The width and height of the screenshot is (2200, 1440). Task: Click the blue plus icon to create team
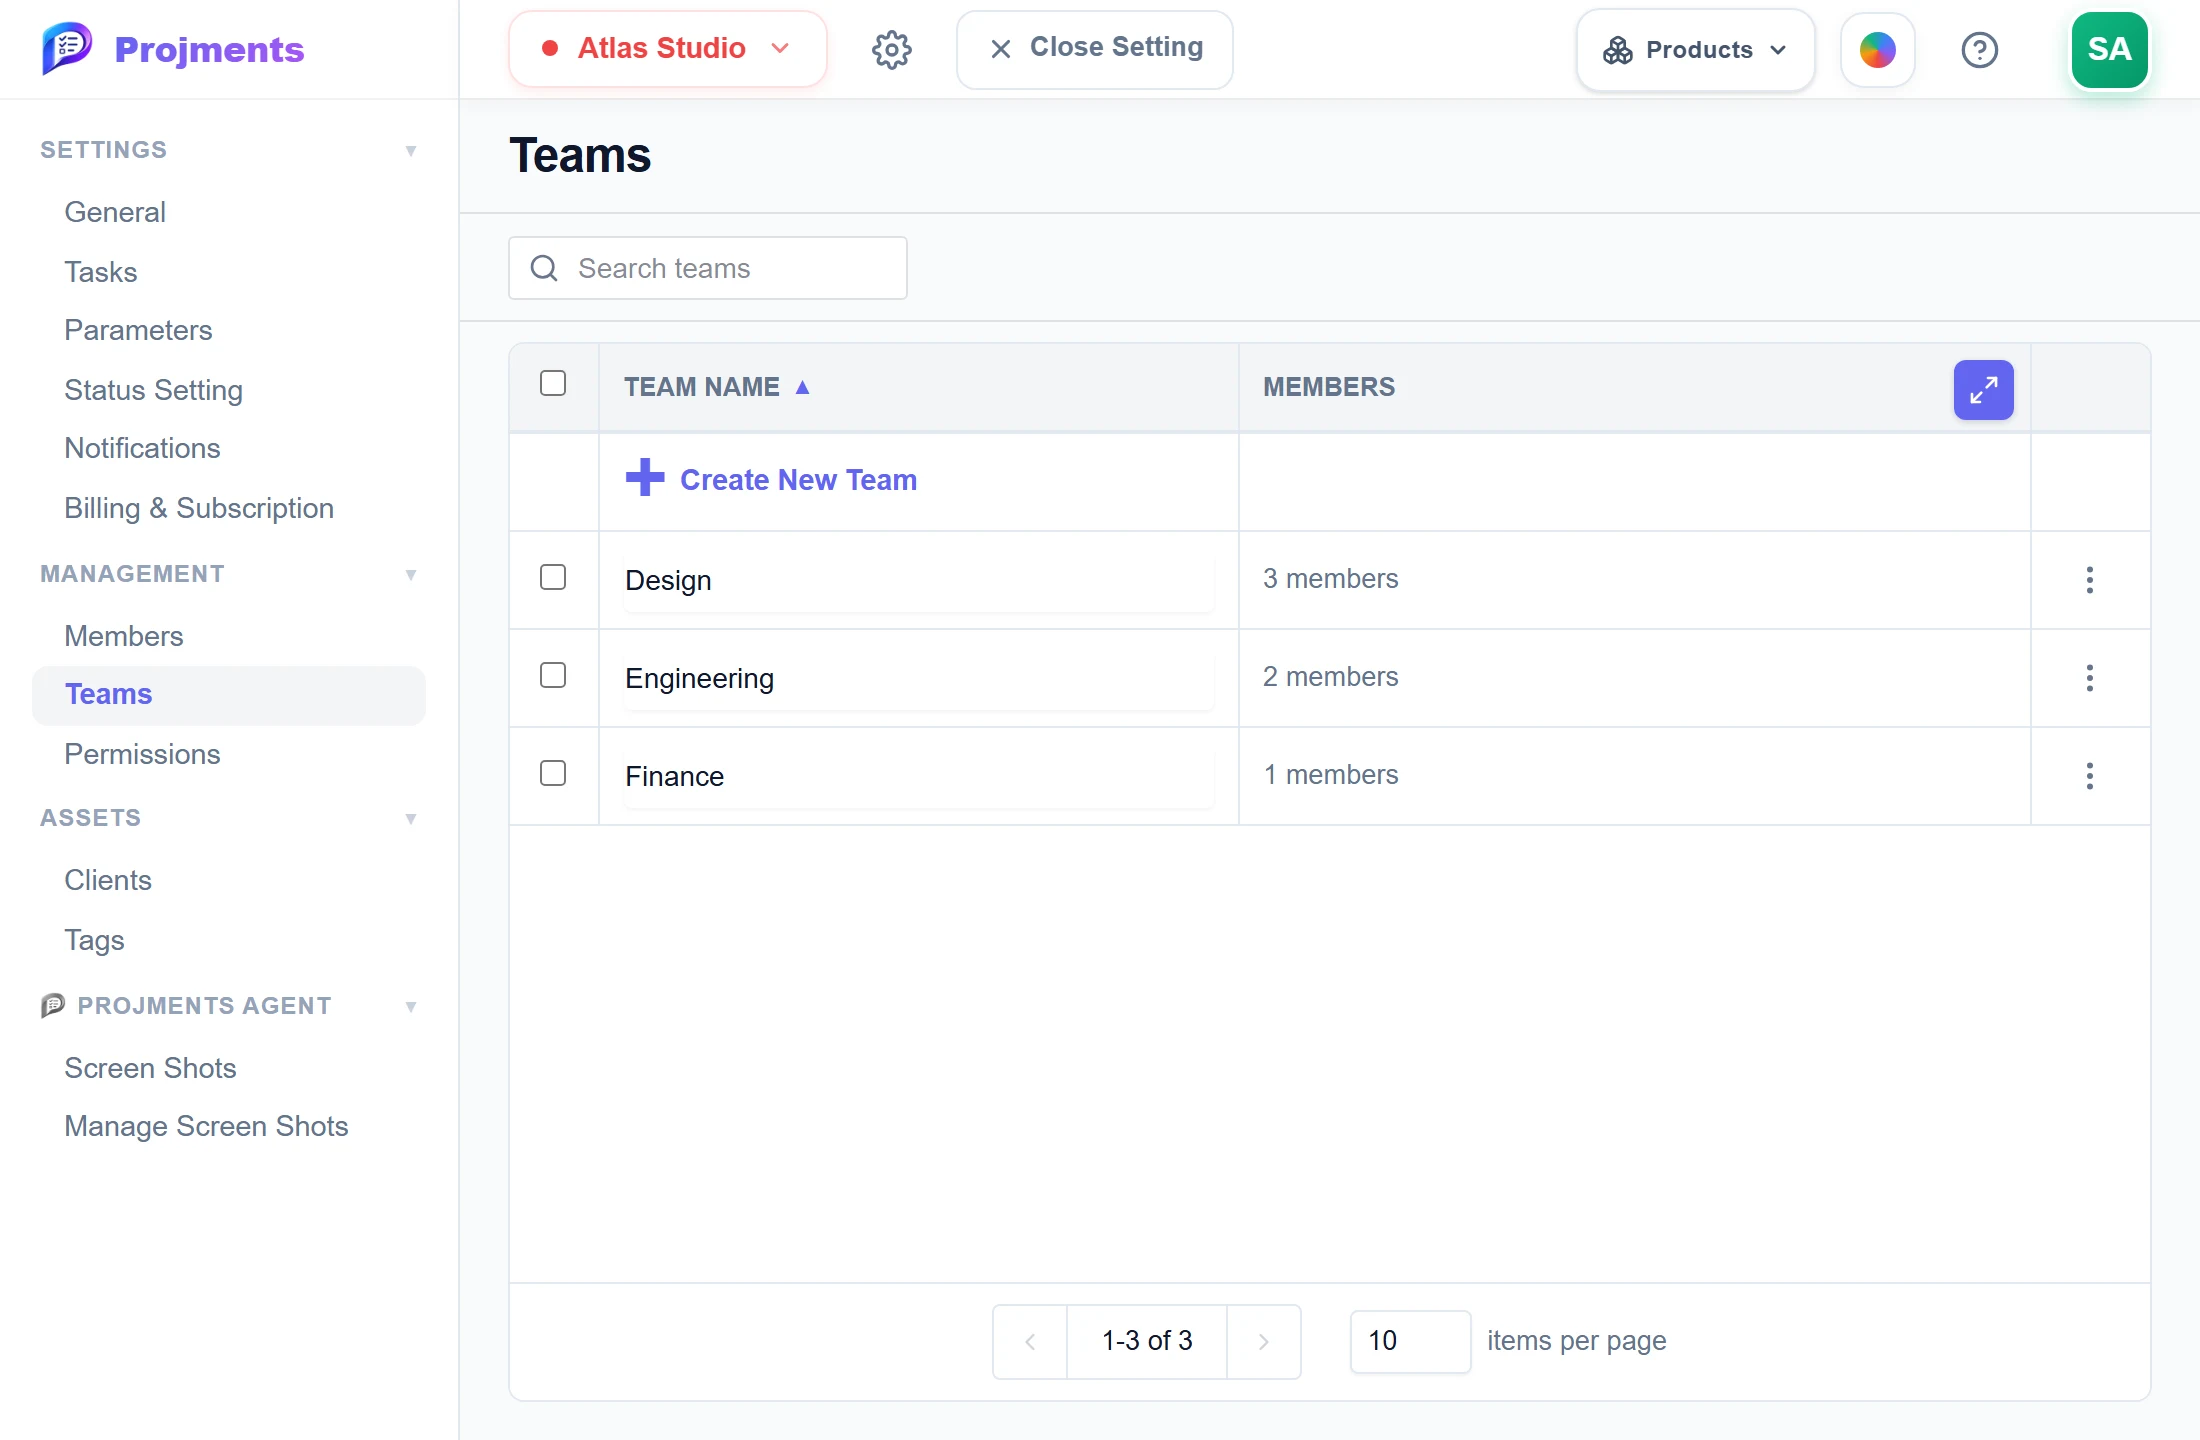point(645,478)
